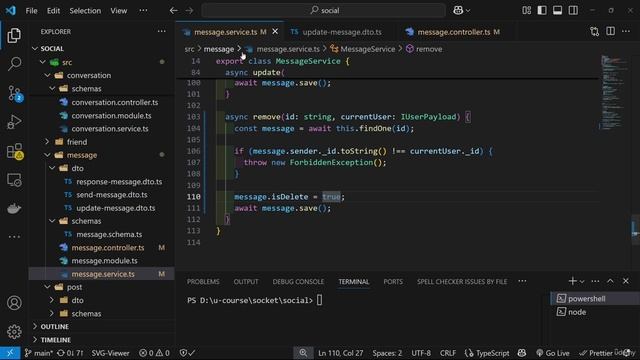Open the Extensions view
The image size is (640, 360).
15,151
